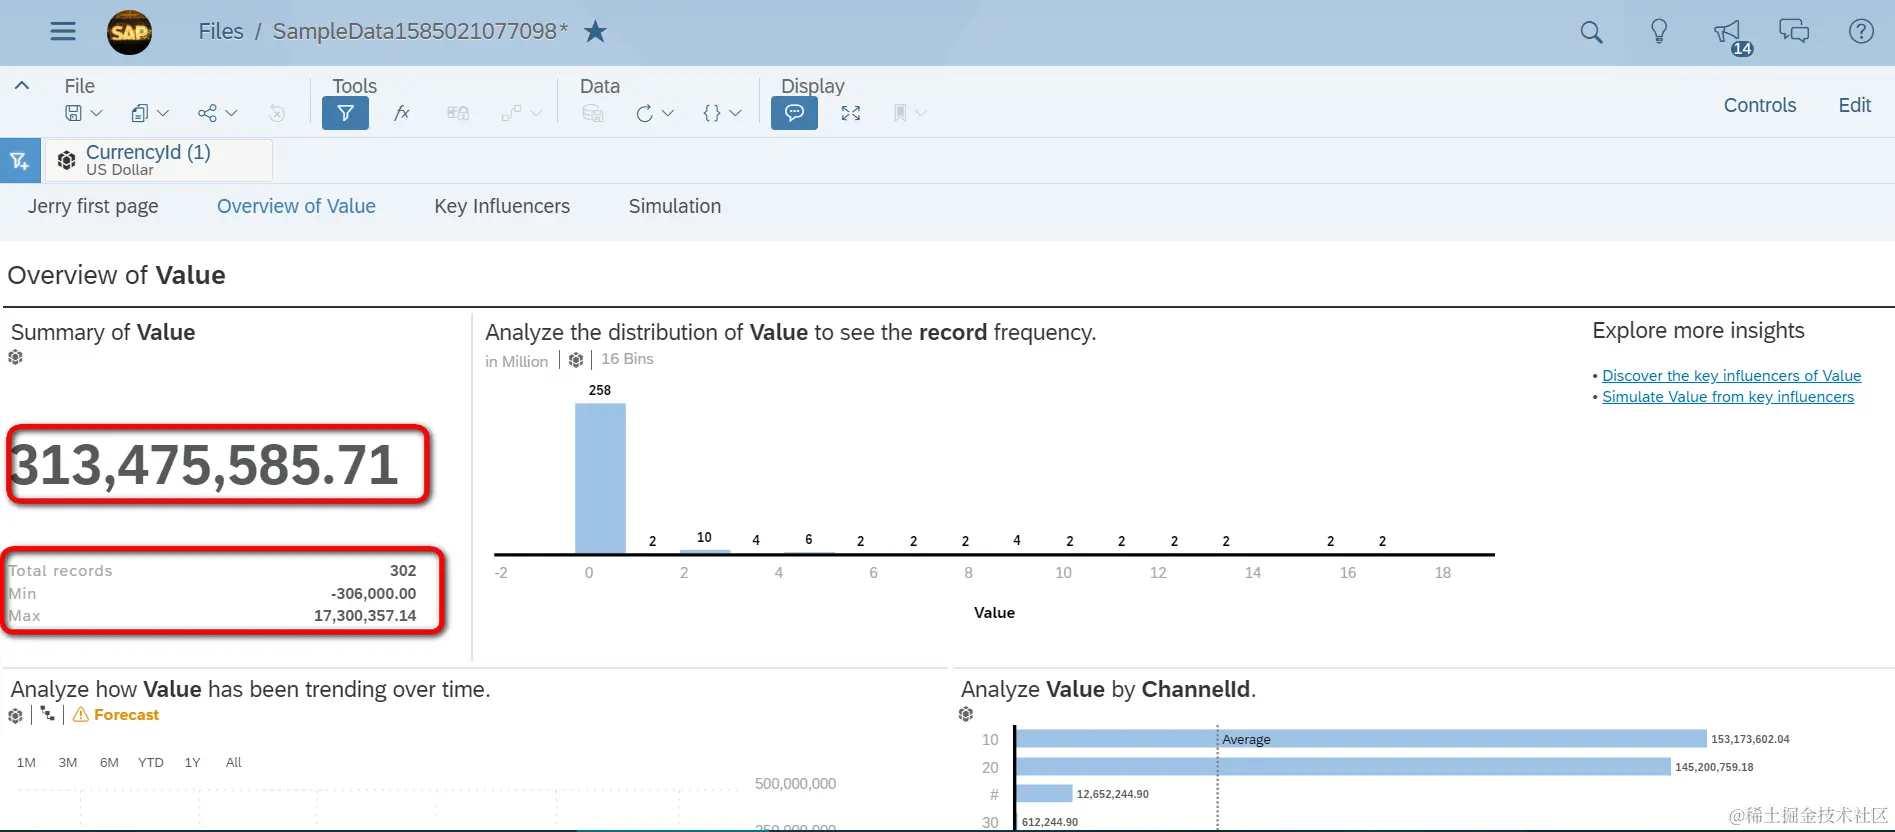Click cube icon under trending over time title
Image resolution: width=1895 pixels, height=832 pixels.
click(x=15, y=716)
